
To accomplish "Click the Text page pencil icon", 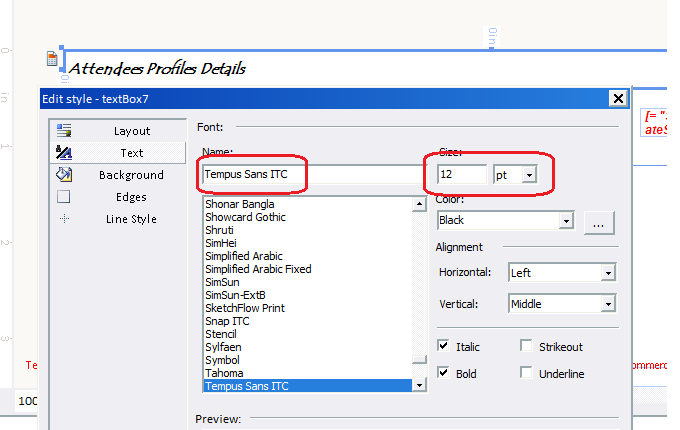I will [64, 153].
